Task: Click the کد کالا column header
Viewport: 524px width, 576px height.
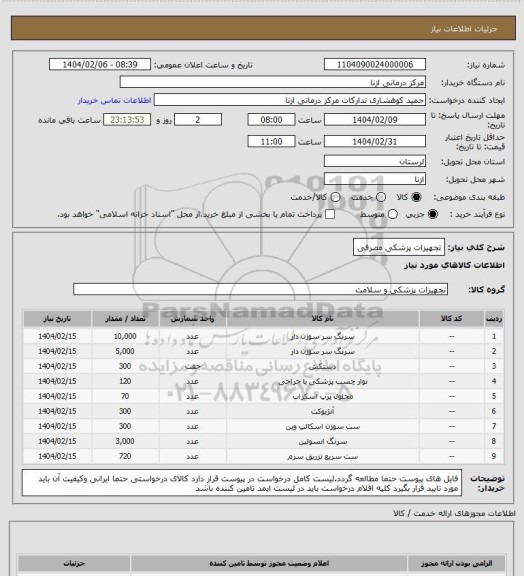Action: tap(452, 318)
